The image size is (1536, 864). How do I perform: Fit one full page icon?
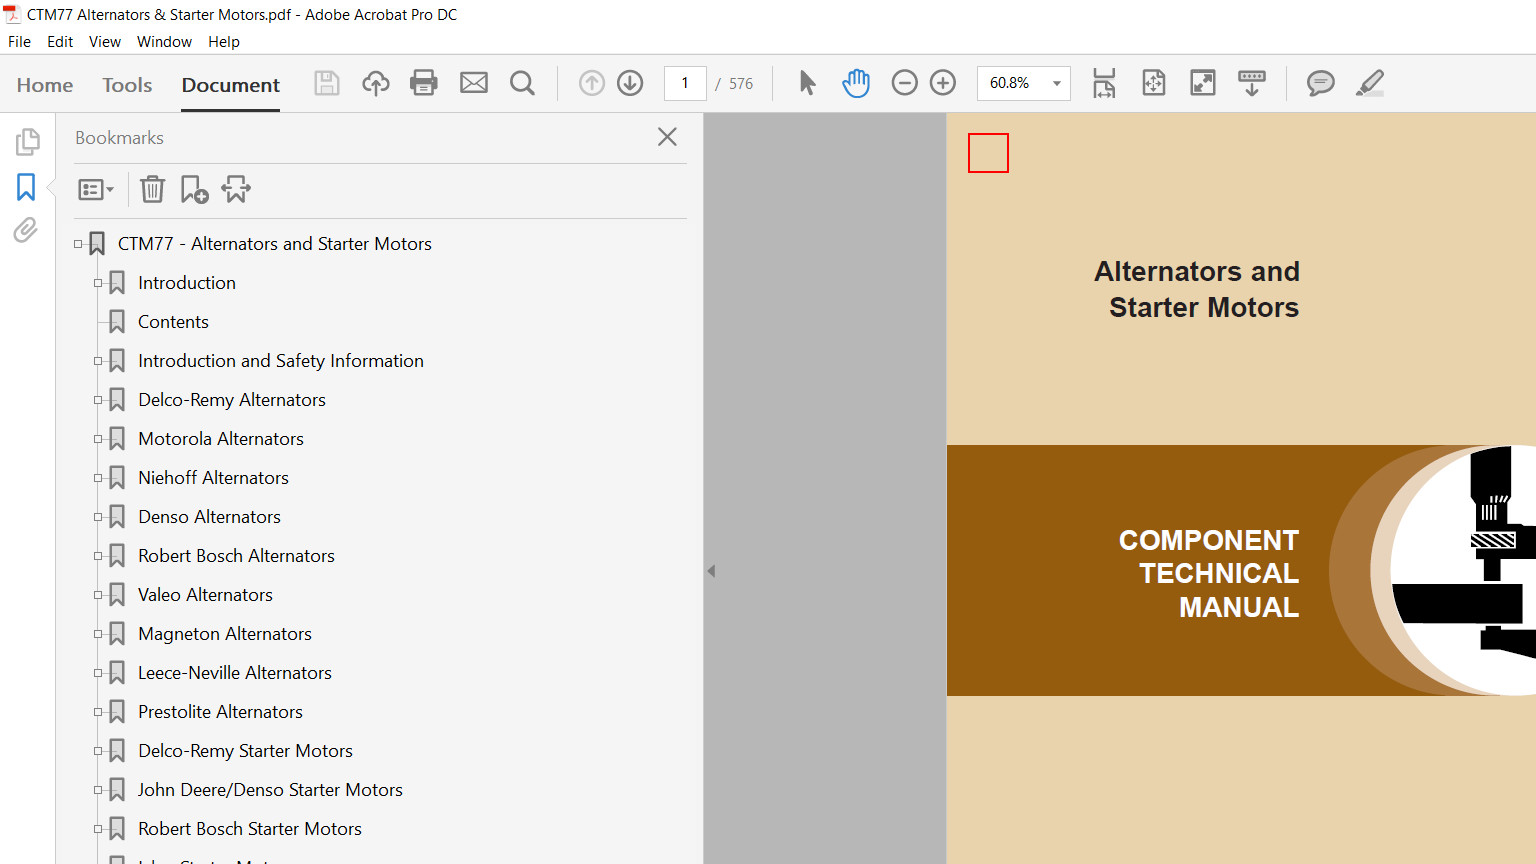(x=1154, y=83)
